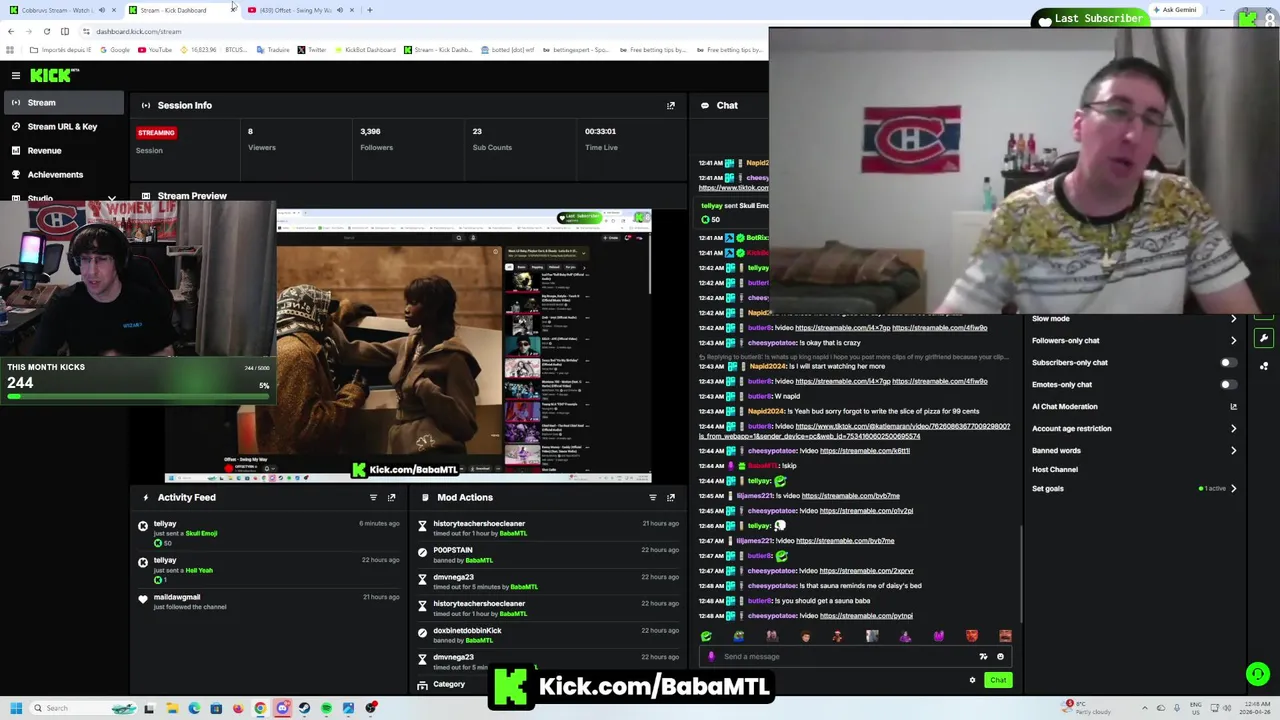Toggle Emotes-only chat switch
Screen dimensions: 1280x720
pos(1227,385)
